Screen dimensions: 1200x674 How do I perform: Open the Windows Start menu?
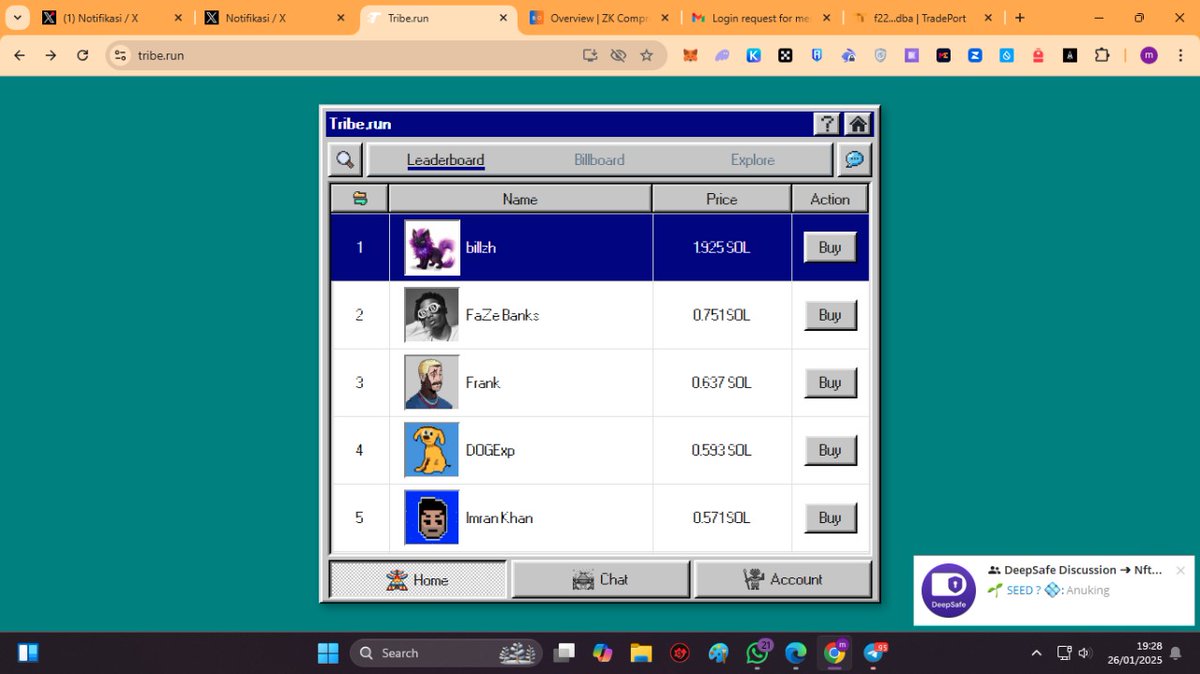coord(328,653)
